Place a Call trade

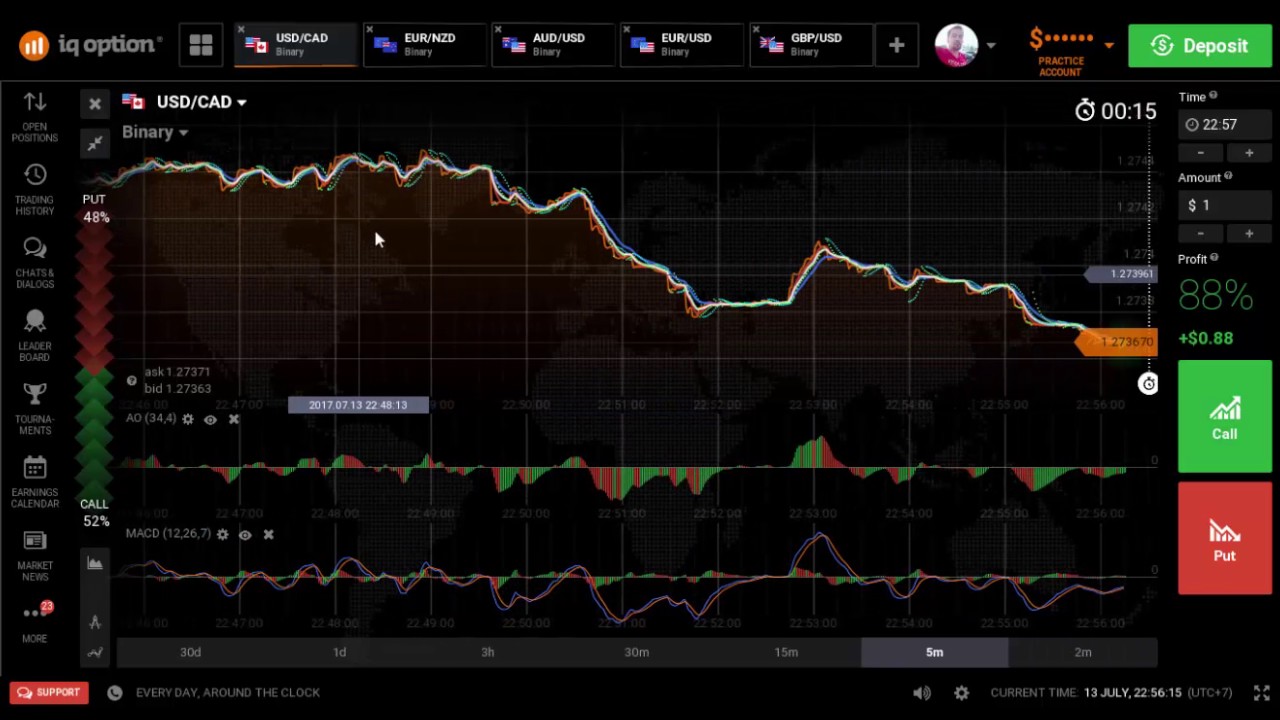tap(1224, 416)
